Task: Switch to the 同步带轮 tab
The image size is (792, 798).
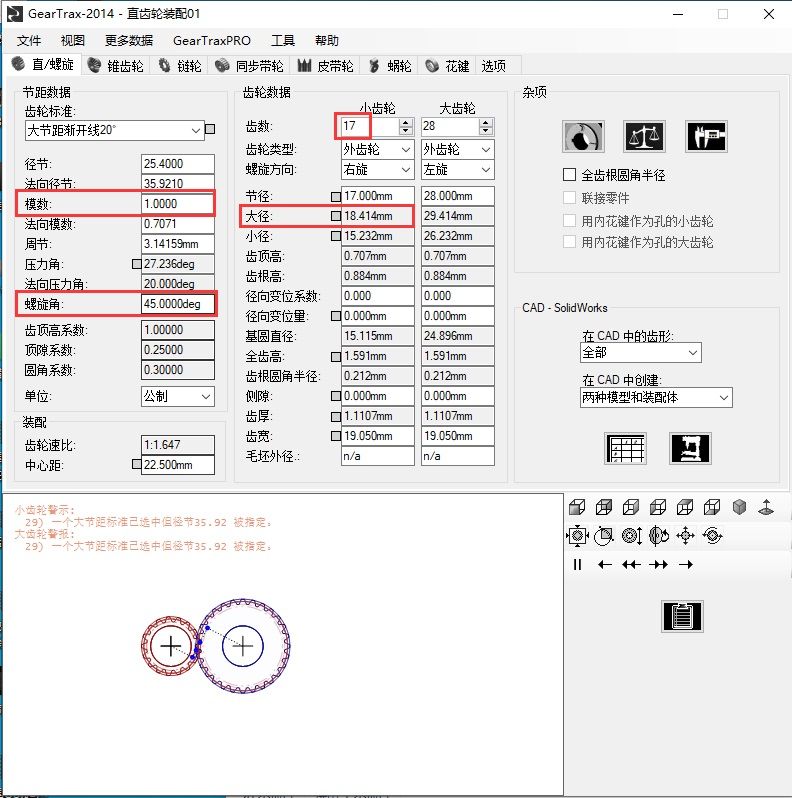Action: (x=249, y=66)
